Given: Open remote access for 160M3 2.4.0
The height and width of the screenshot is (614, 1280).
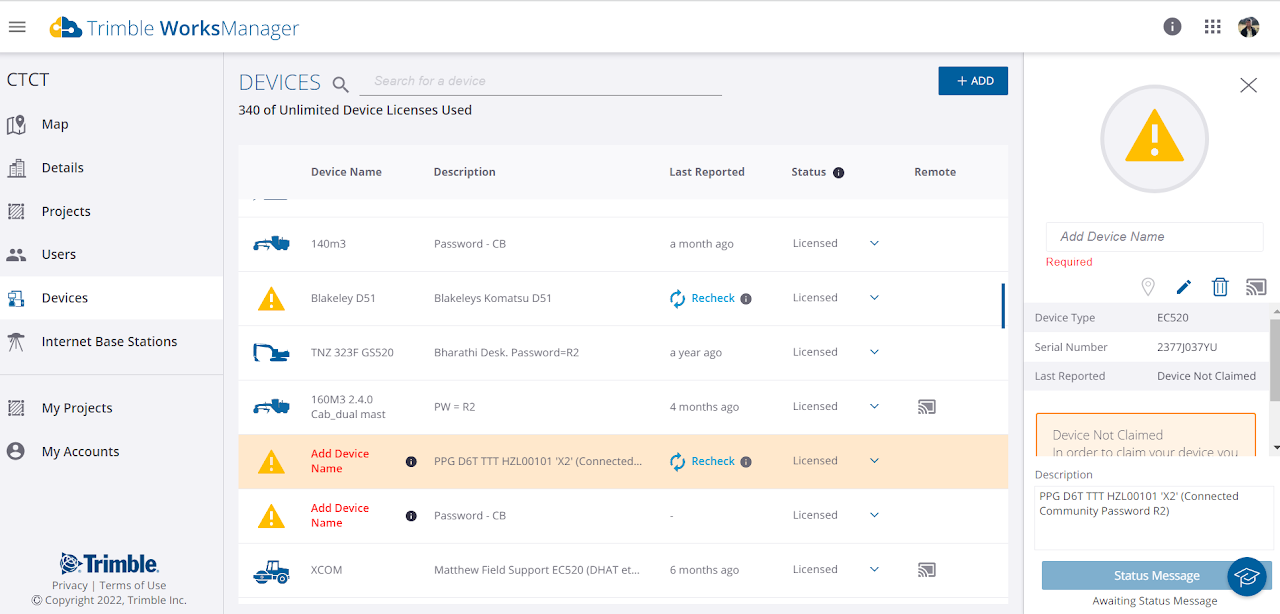Looking at the screenshot, I should (927, 407).
